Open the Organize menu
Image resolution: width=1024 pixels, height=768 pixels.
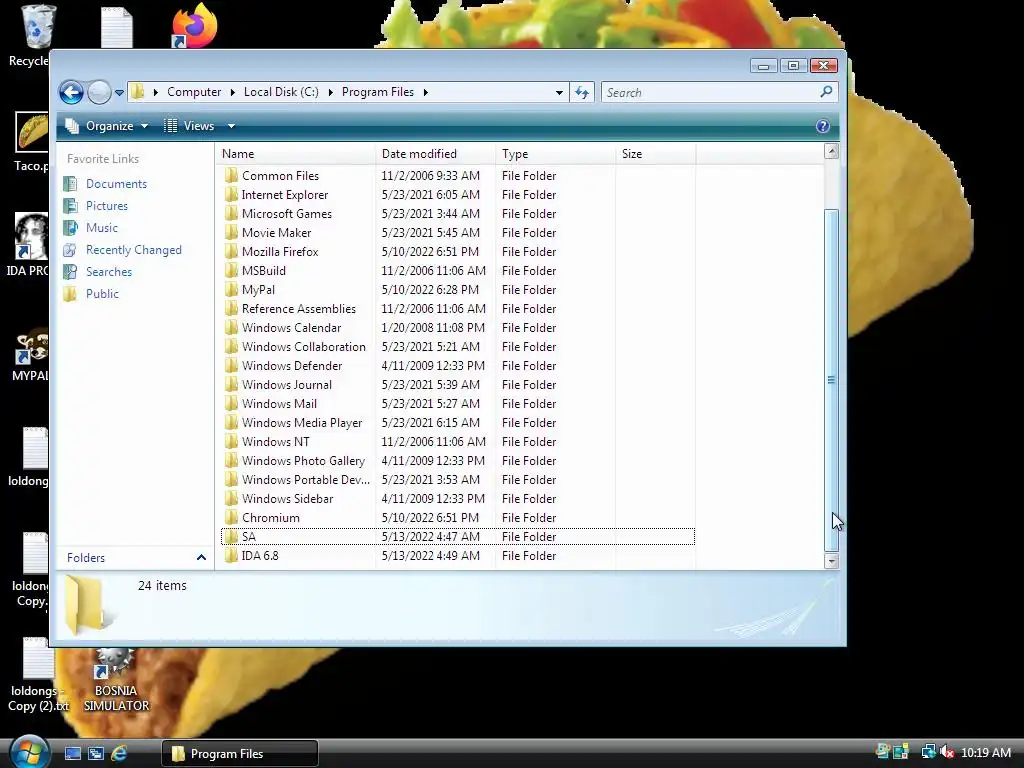tap(107, 126)
